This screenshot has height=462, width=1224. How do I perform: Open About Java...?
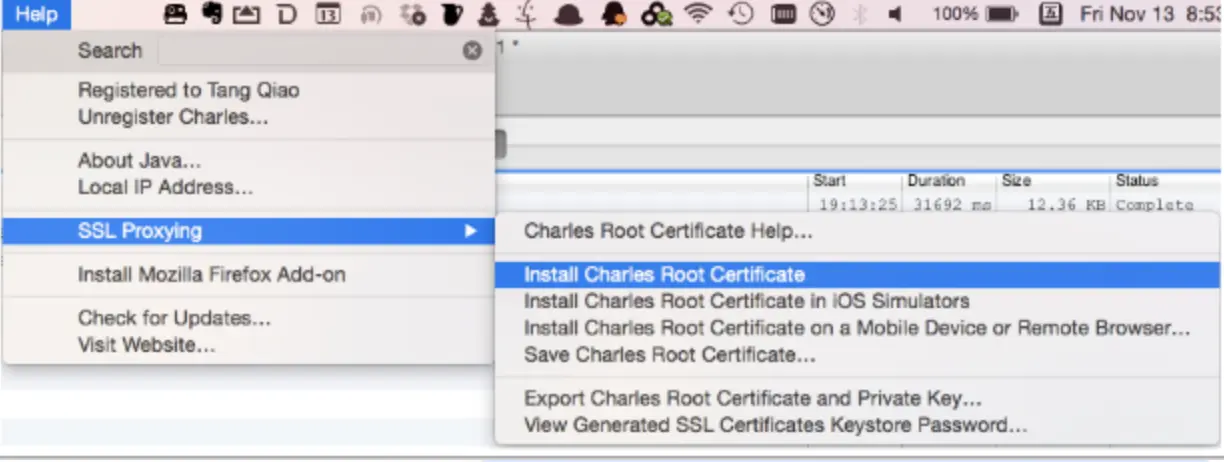tap(140, 160)
